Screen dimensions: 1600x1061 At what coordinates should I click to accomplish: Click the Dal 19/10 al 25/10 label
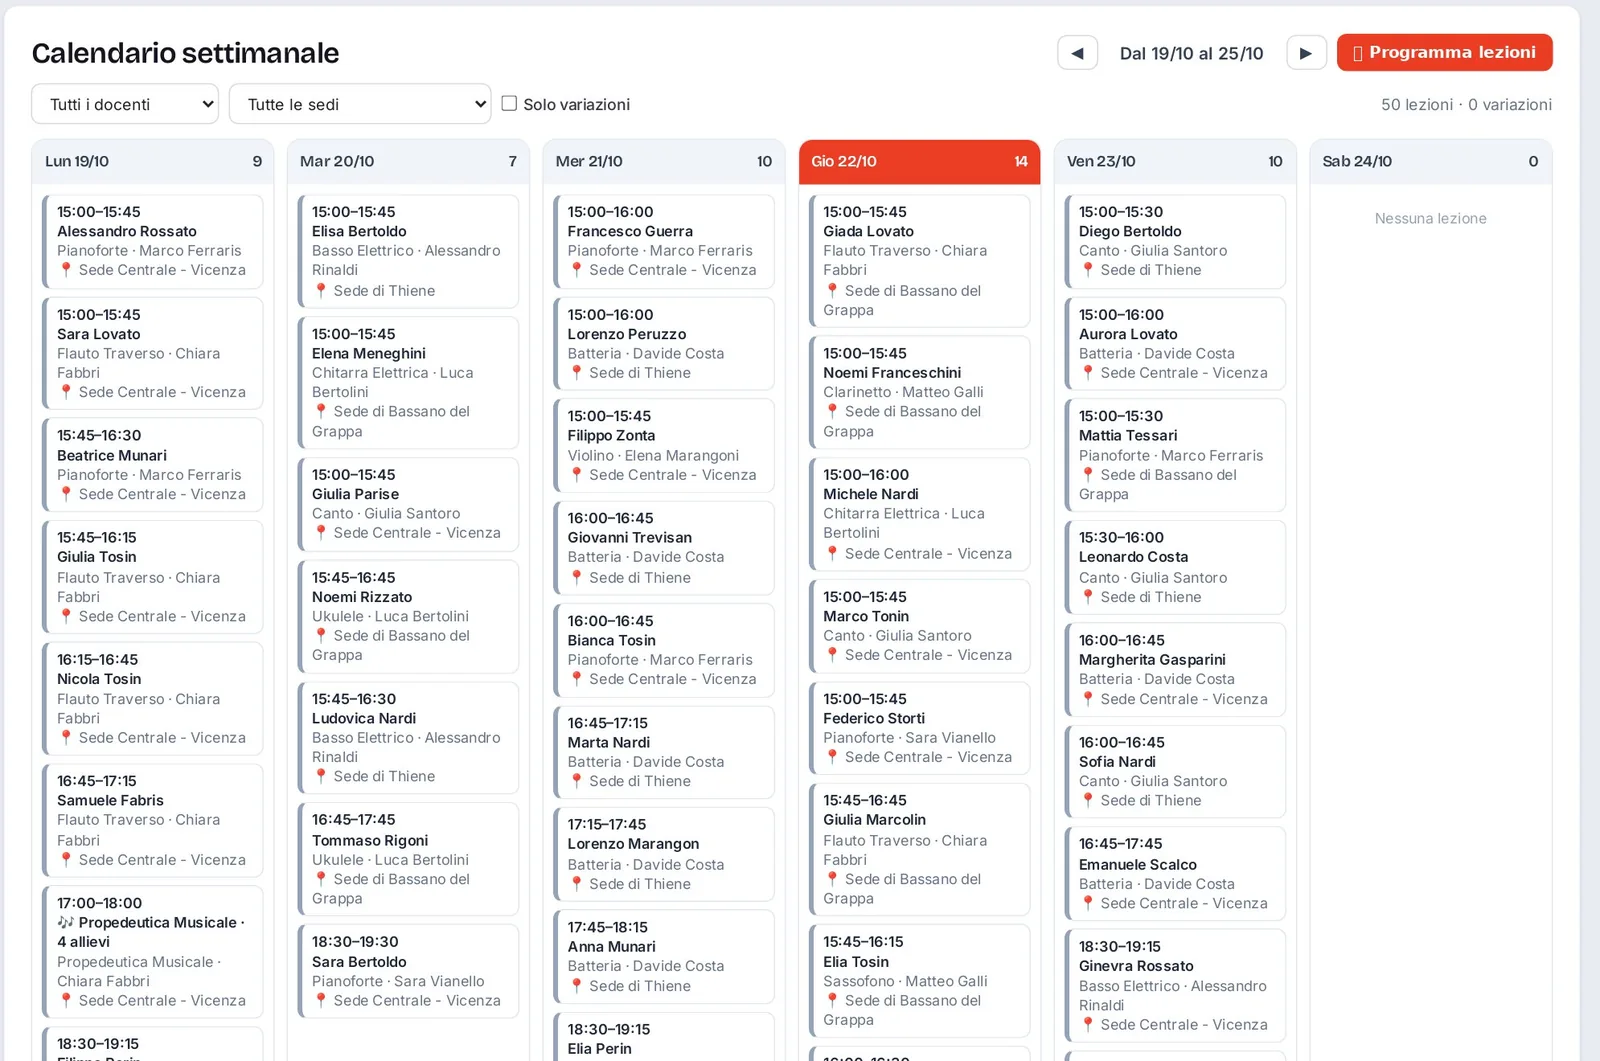(x=1192, y=53)
